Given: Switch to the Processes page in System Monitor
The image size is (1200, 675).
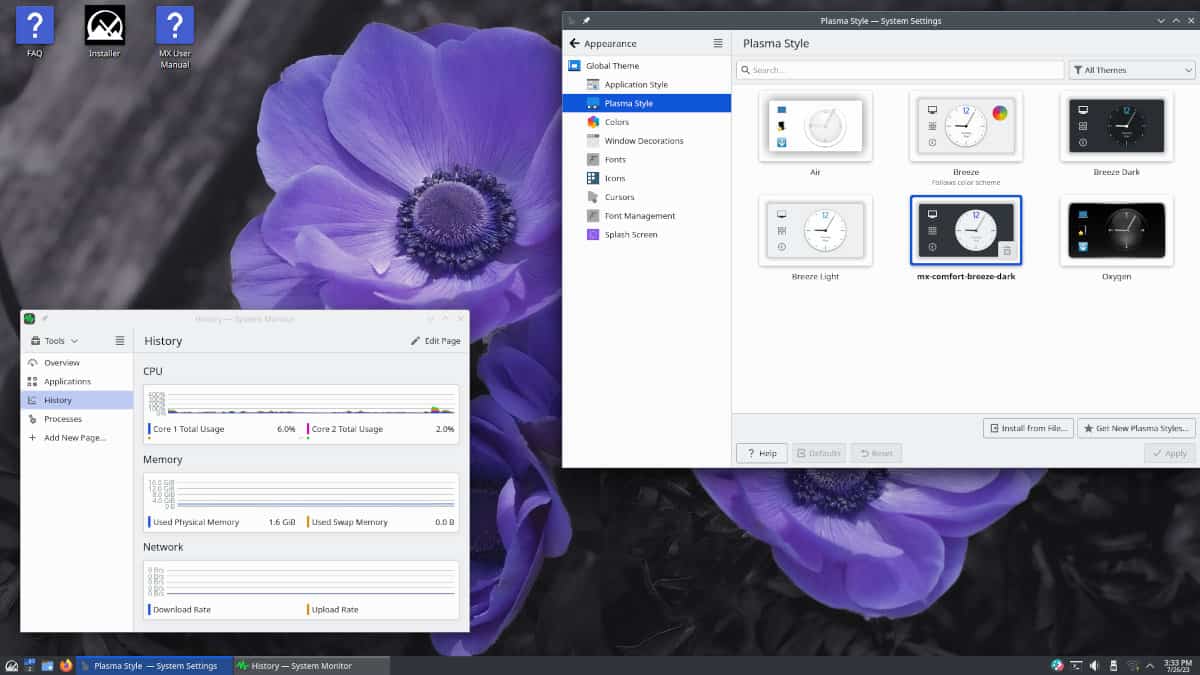Looking at the screenshot, I should (62, 419).
